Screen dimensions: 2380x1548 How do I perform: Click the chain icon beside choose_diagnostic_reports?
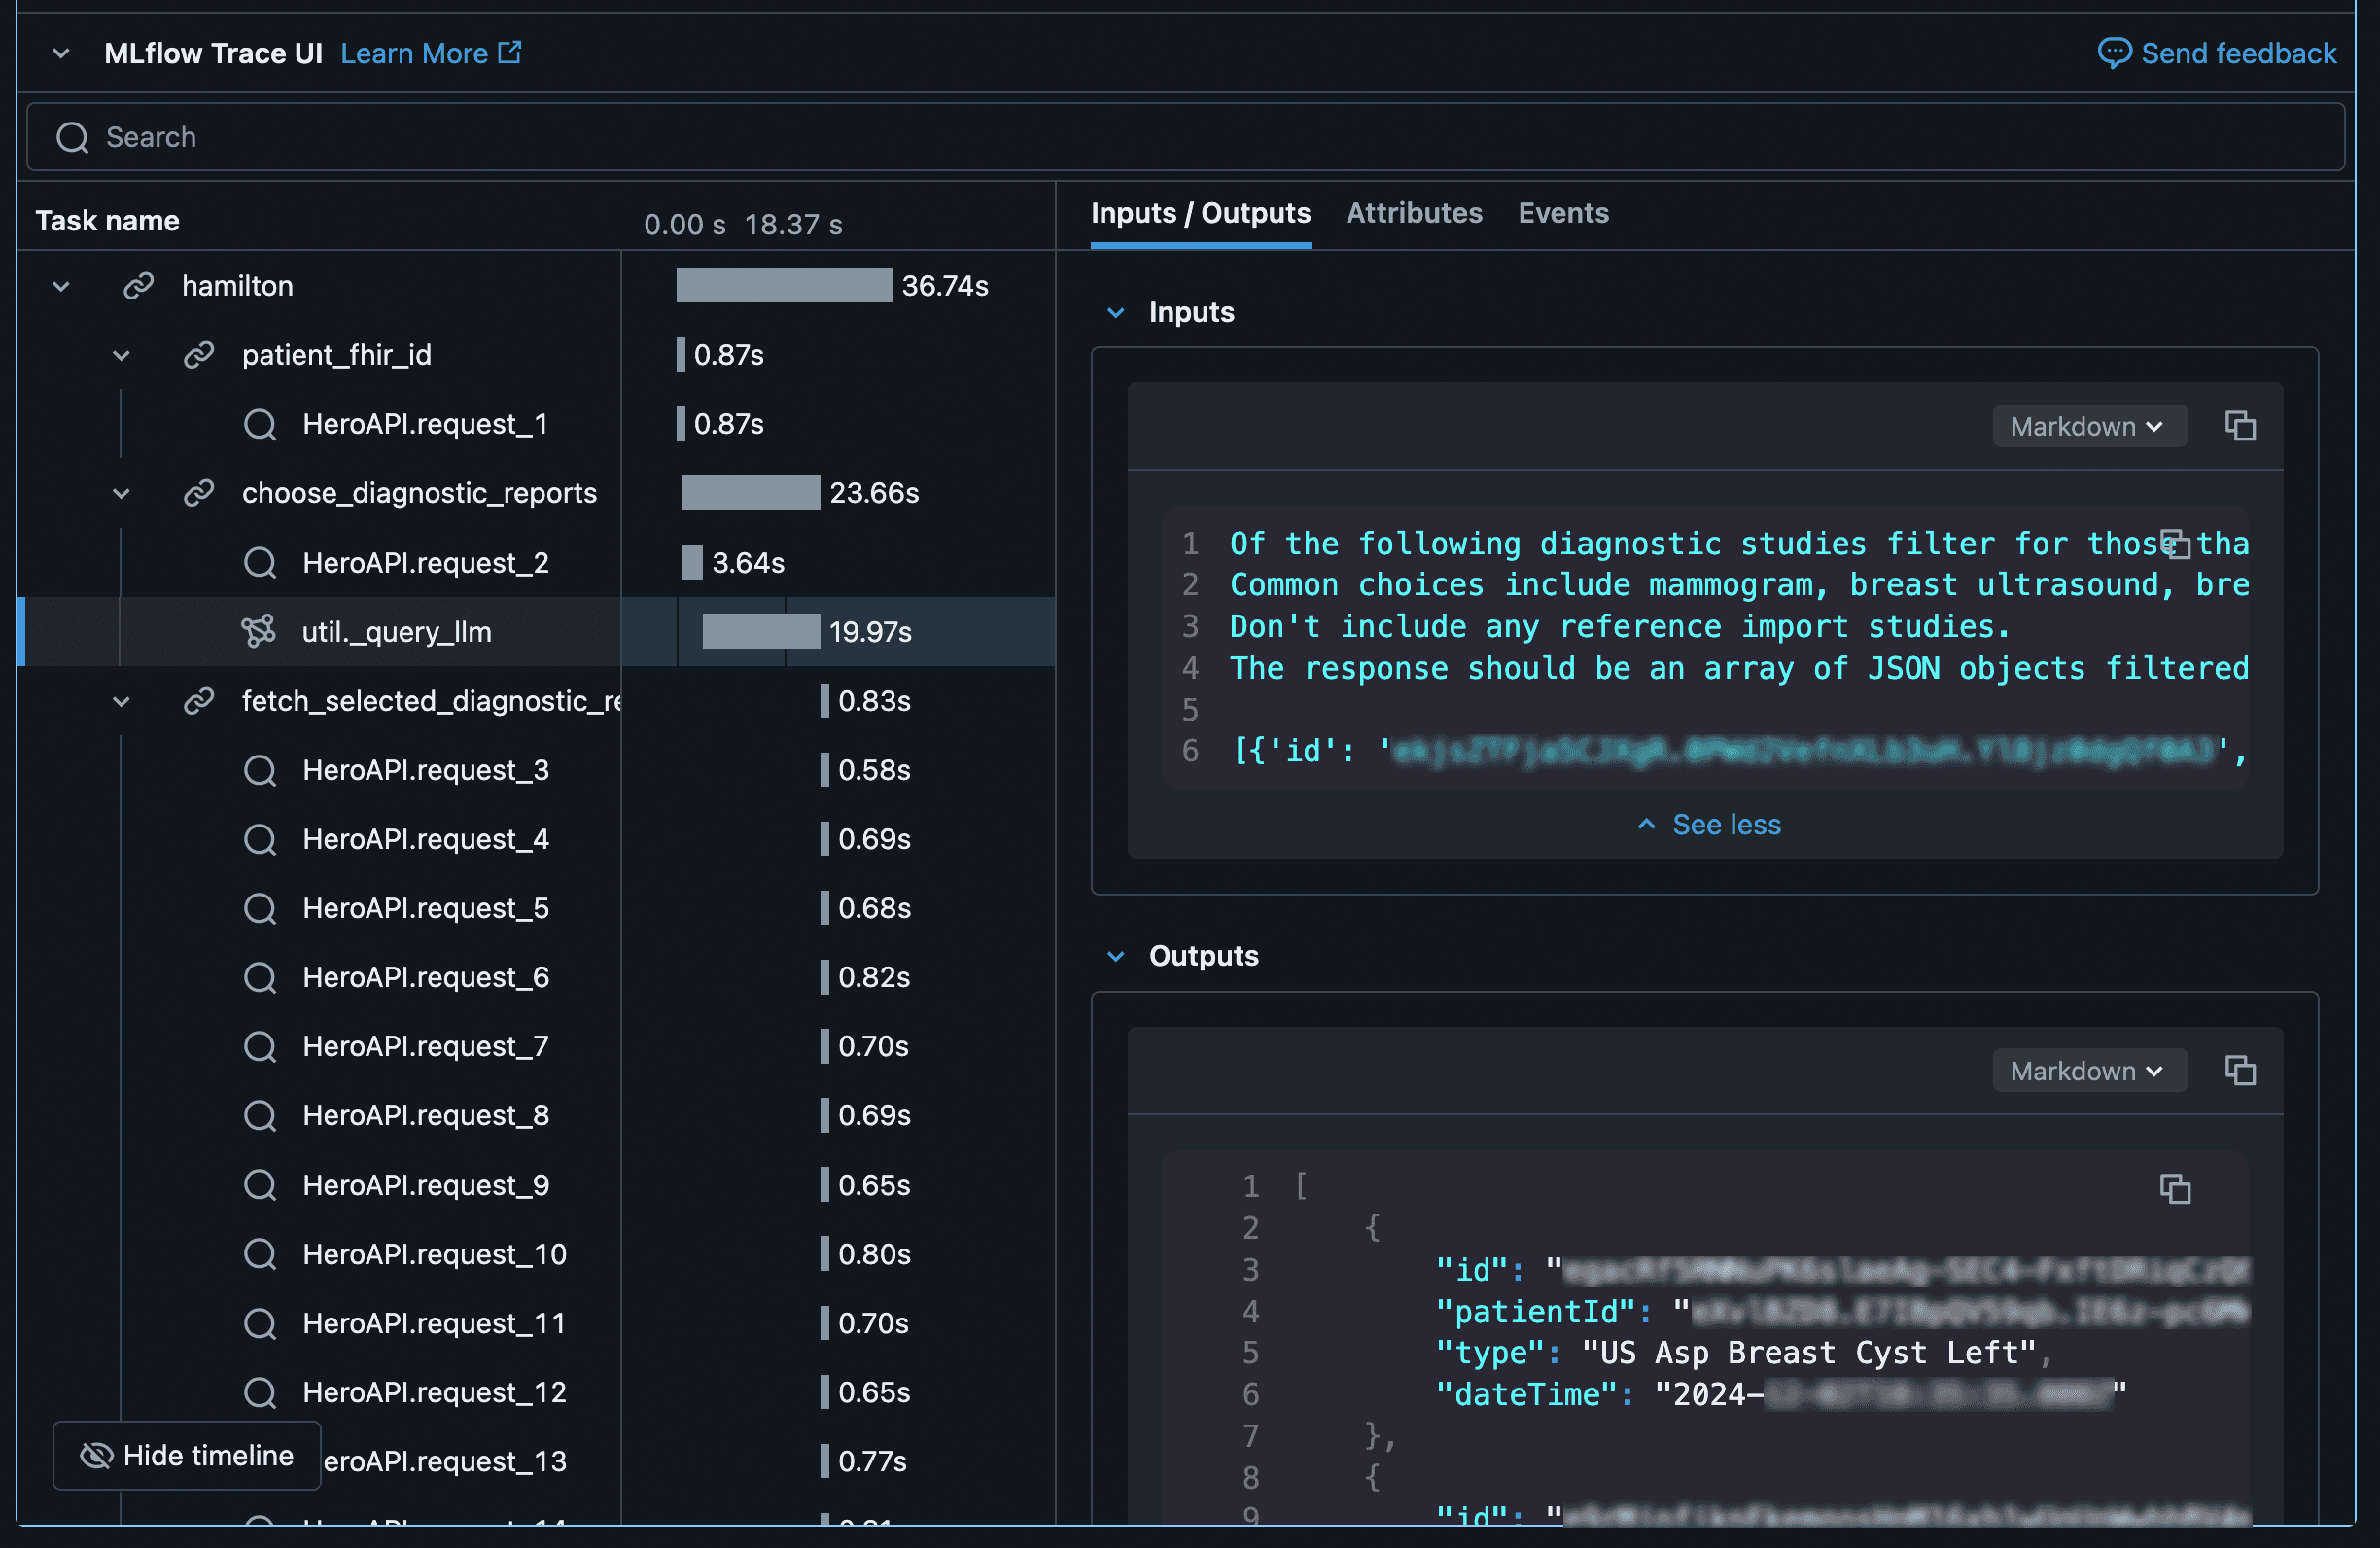199,493
